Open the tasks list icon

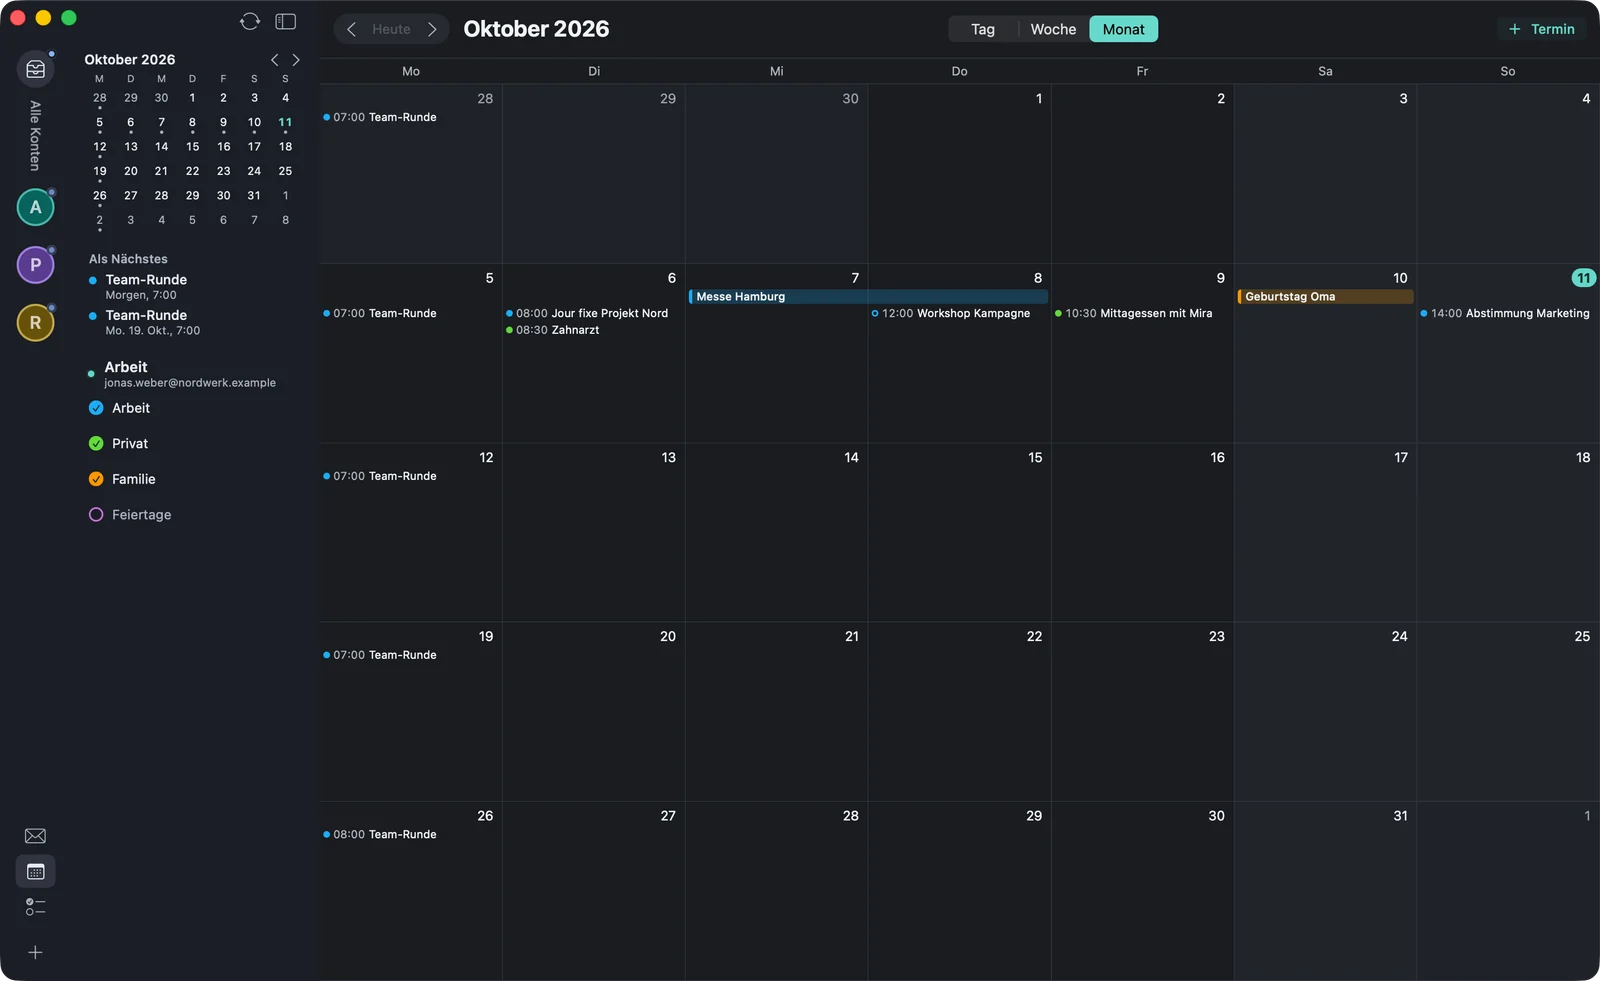point(35,907)
